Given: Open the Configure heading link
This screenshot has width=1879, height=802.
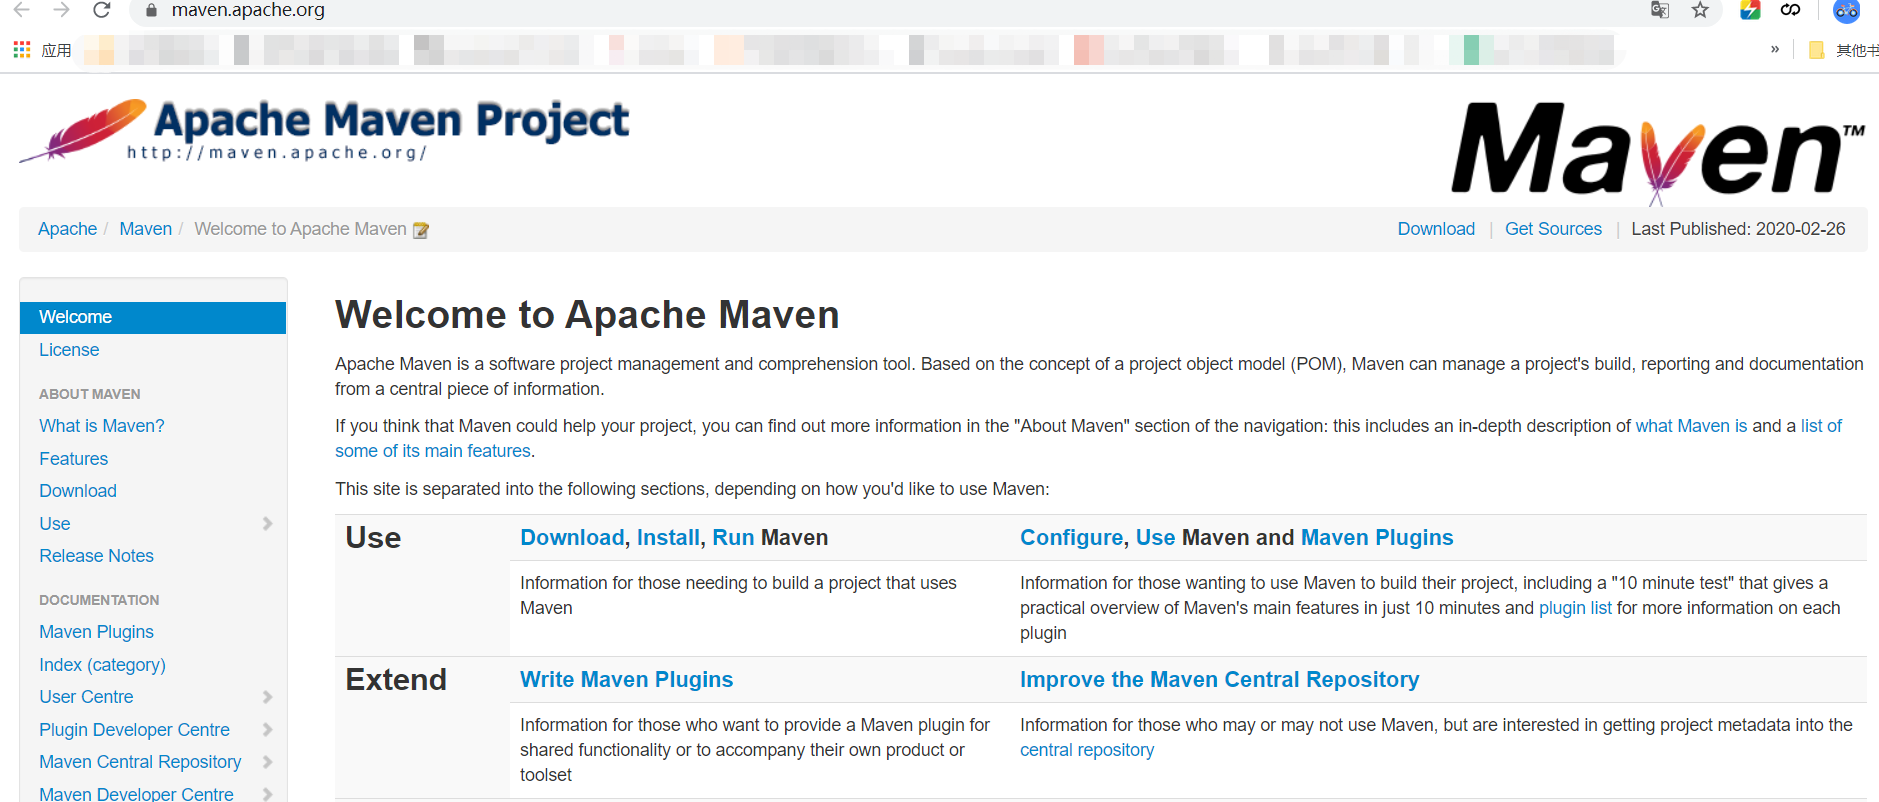Looking at the screenshot, I should click(1071, 538).
